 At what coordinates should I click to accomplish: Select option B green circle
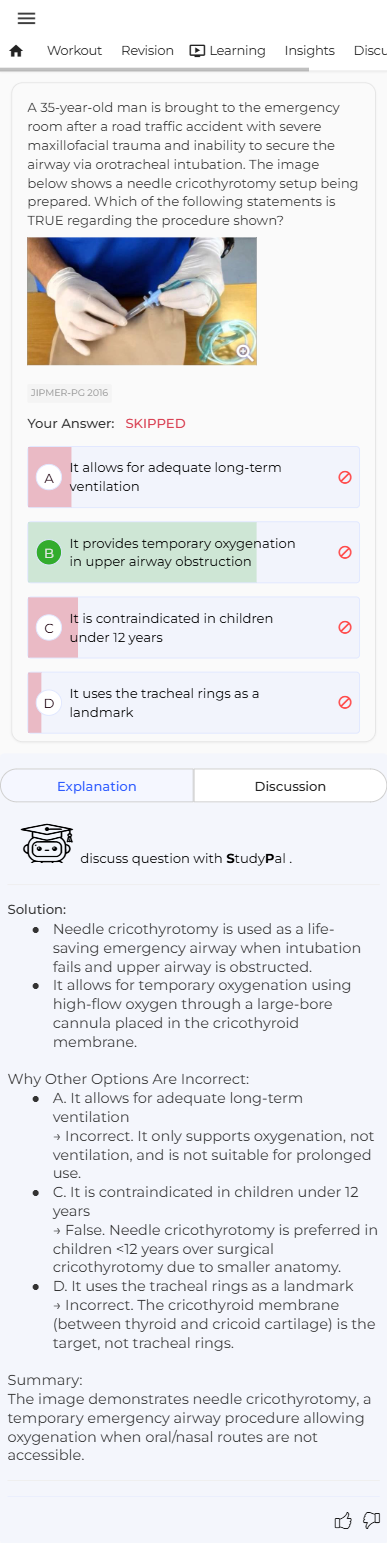click(49, 552)
